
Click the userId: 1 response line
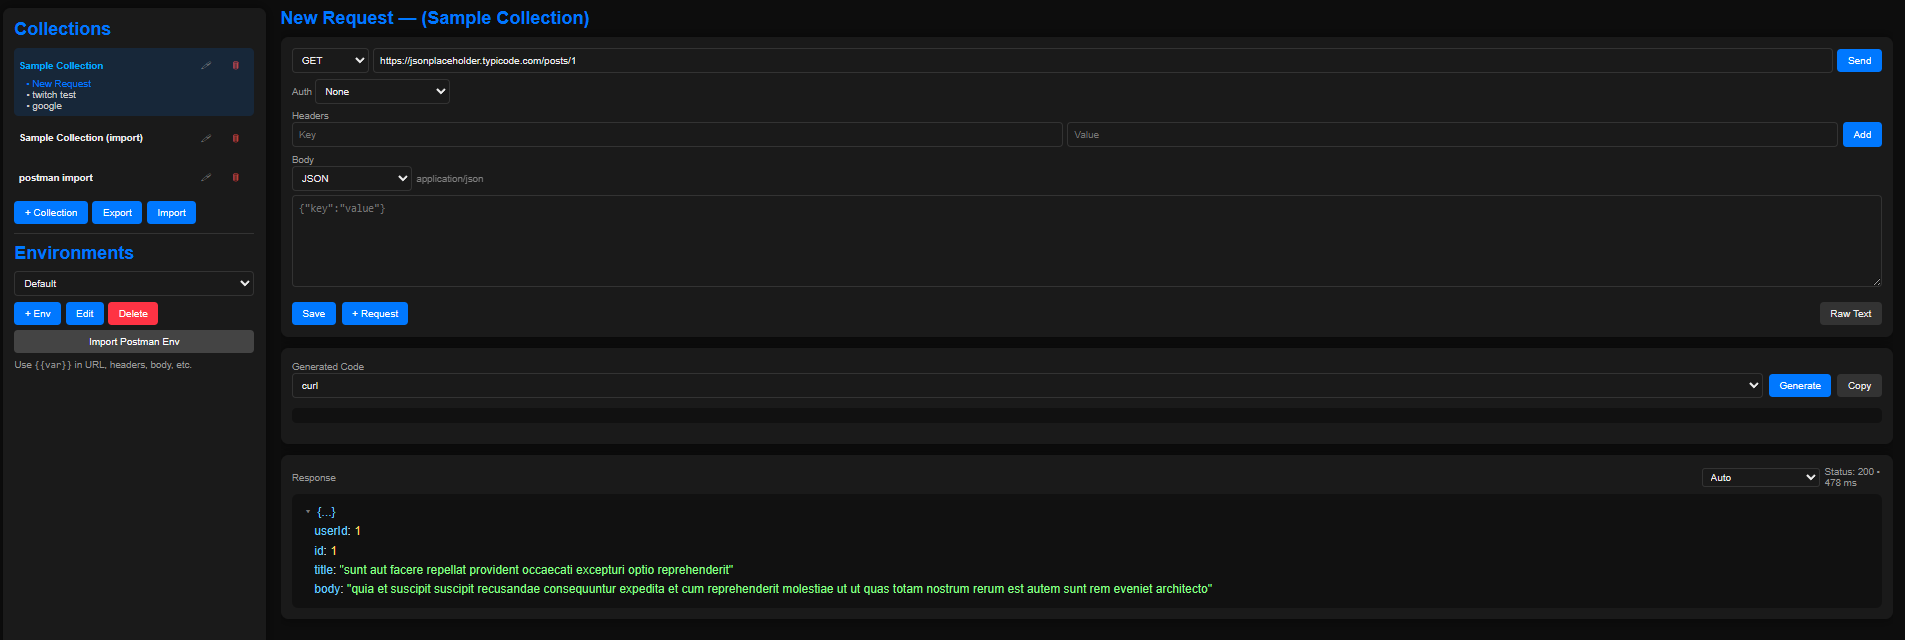[x=337, y=531]
